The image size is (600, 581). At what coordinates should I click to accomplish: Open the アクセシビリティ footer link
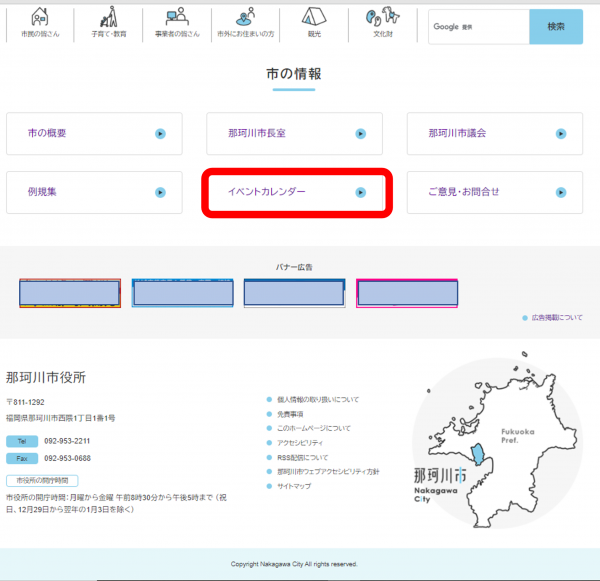(300, 443)
